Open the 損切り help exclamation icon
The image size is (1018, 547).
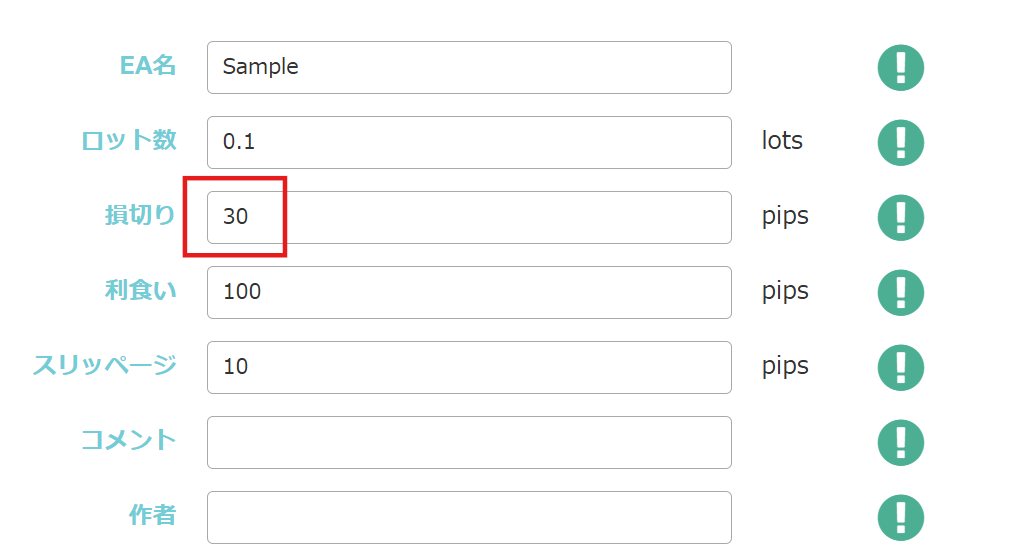point(900,217)
